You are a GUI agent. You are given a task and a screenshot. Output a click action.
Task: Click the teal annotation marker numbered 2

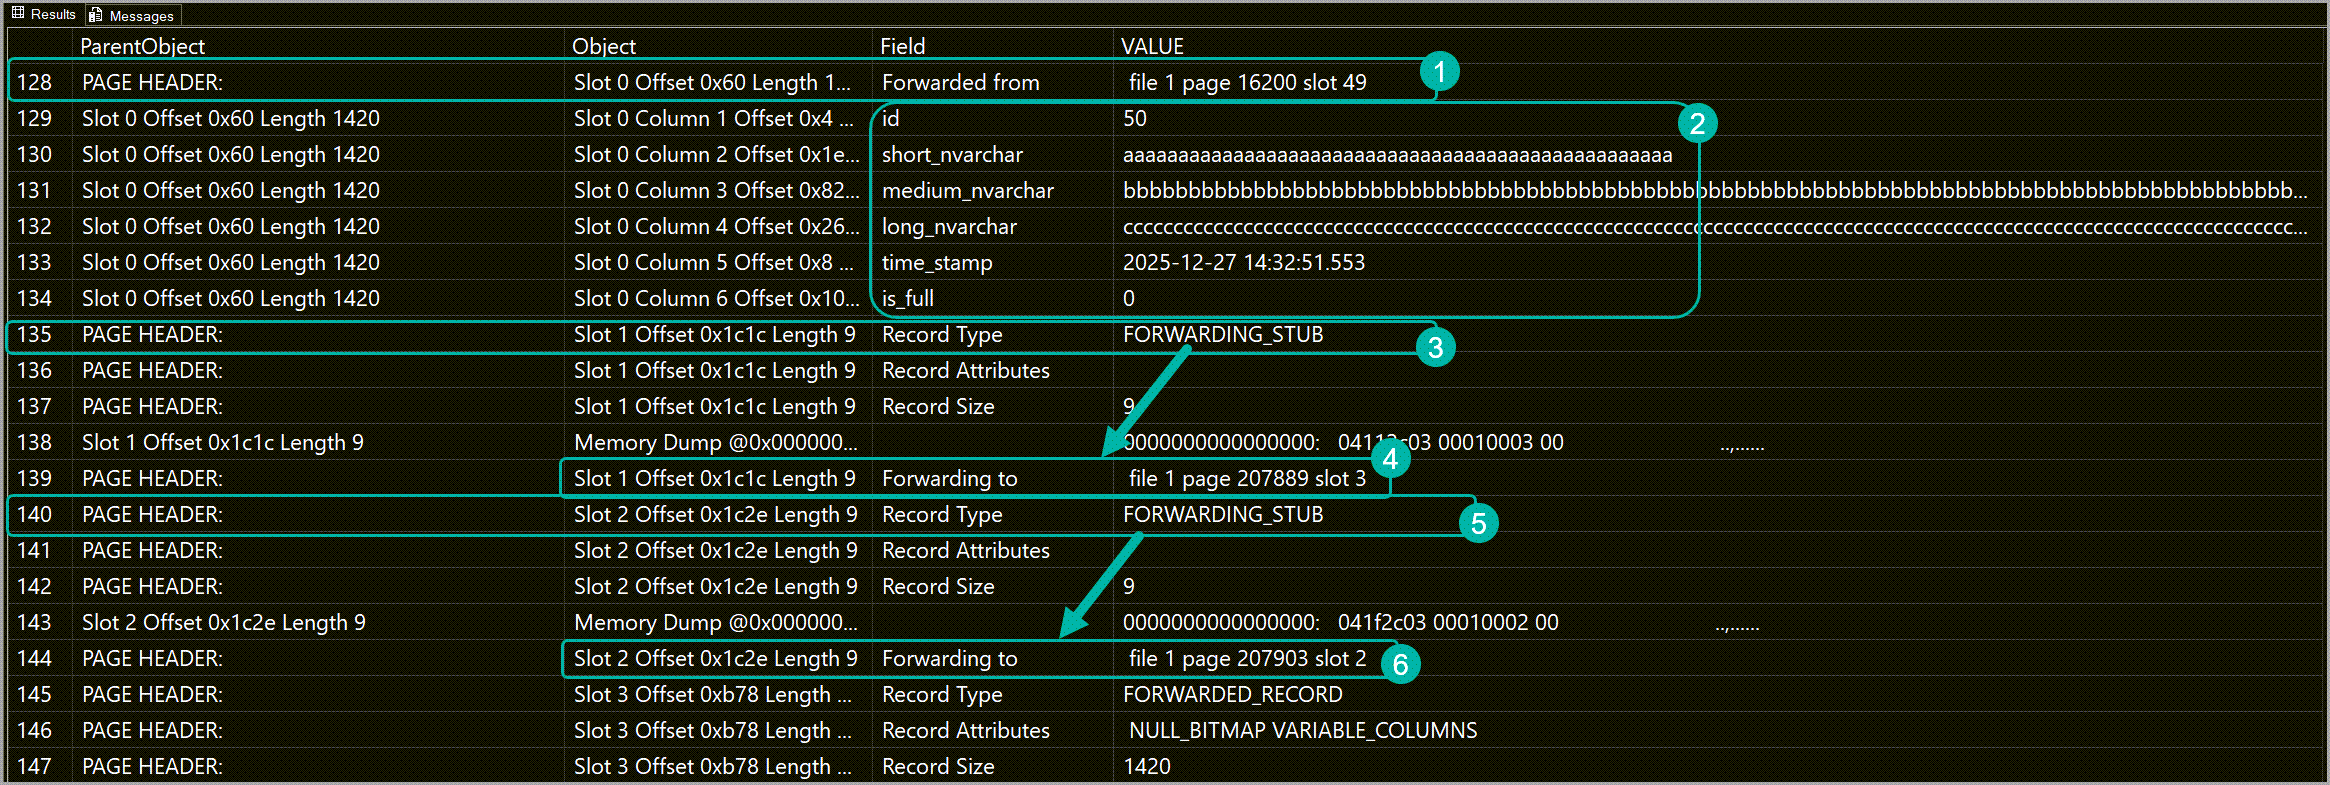(1697, 124)
